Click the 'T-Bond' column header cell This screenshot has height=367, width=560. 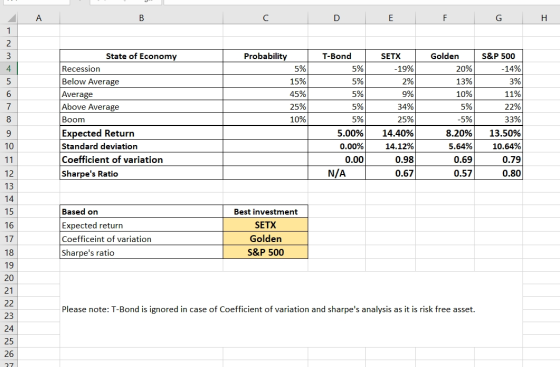[x=336, y=56]
